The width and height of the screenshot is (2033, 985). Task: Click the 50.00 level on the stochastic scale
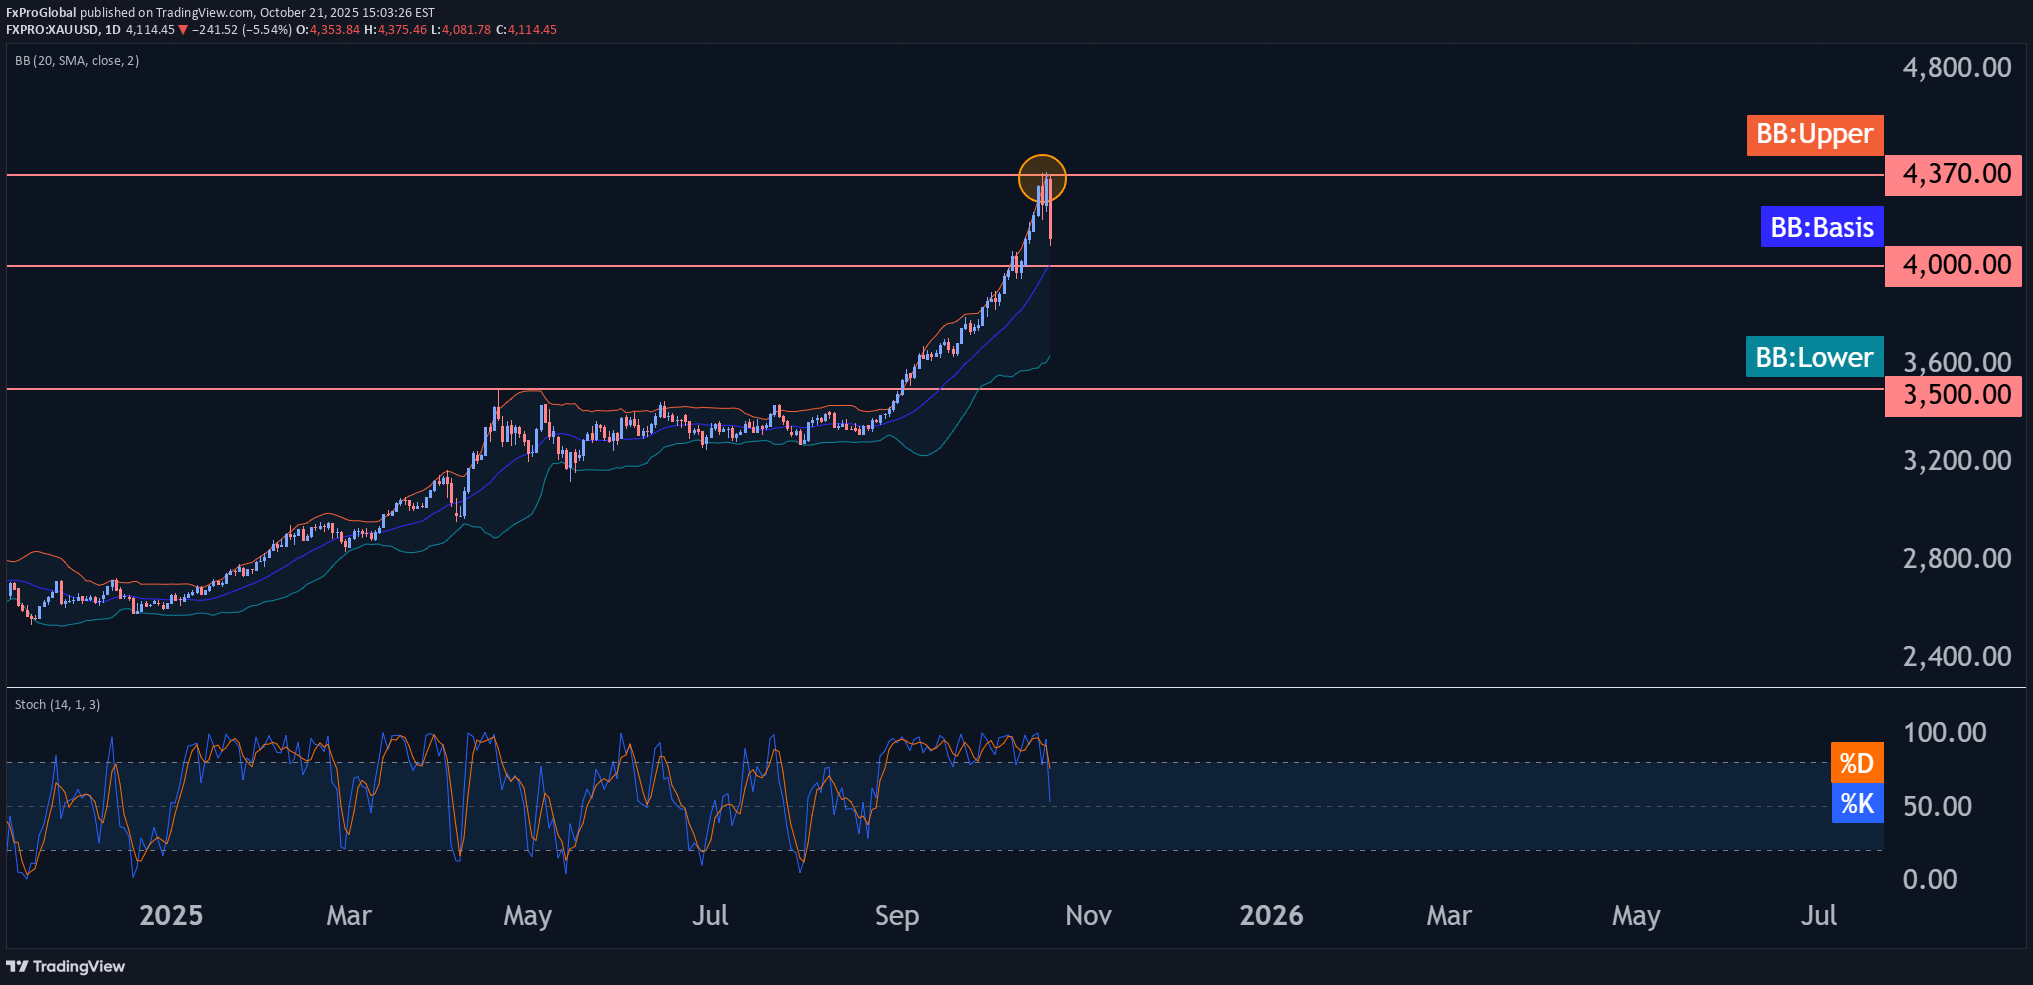[x=1937, y=806]
